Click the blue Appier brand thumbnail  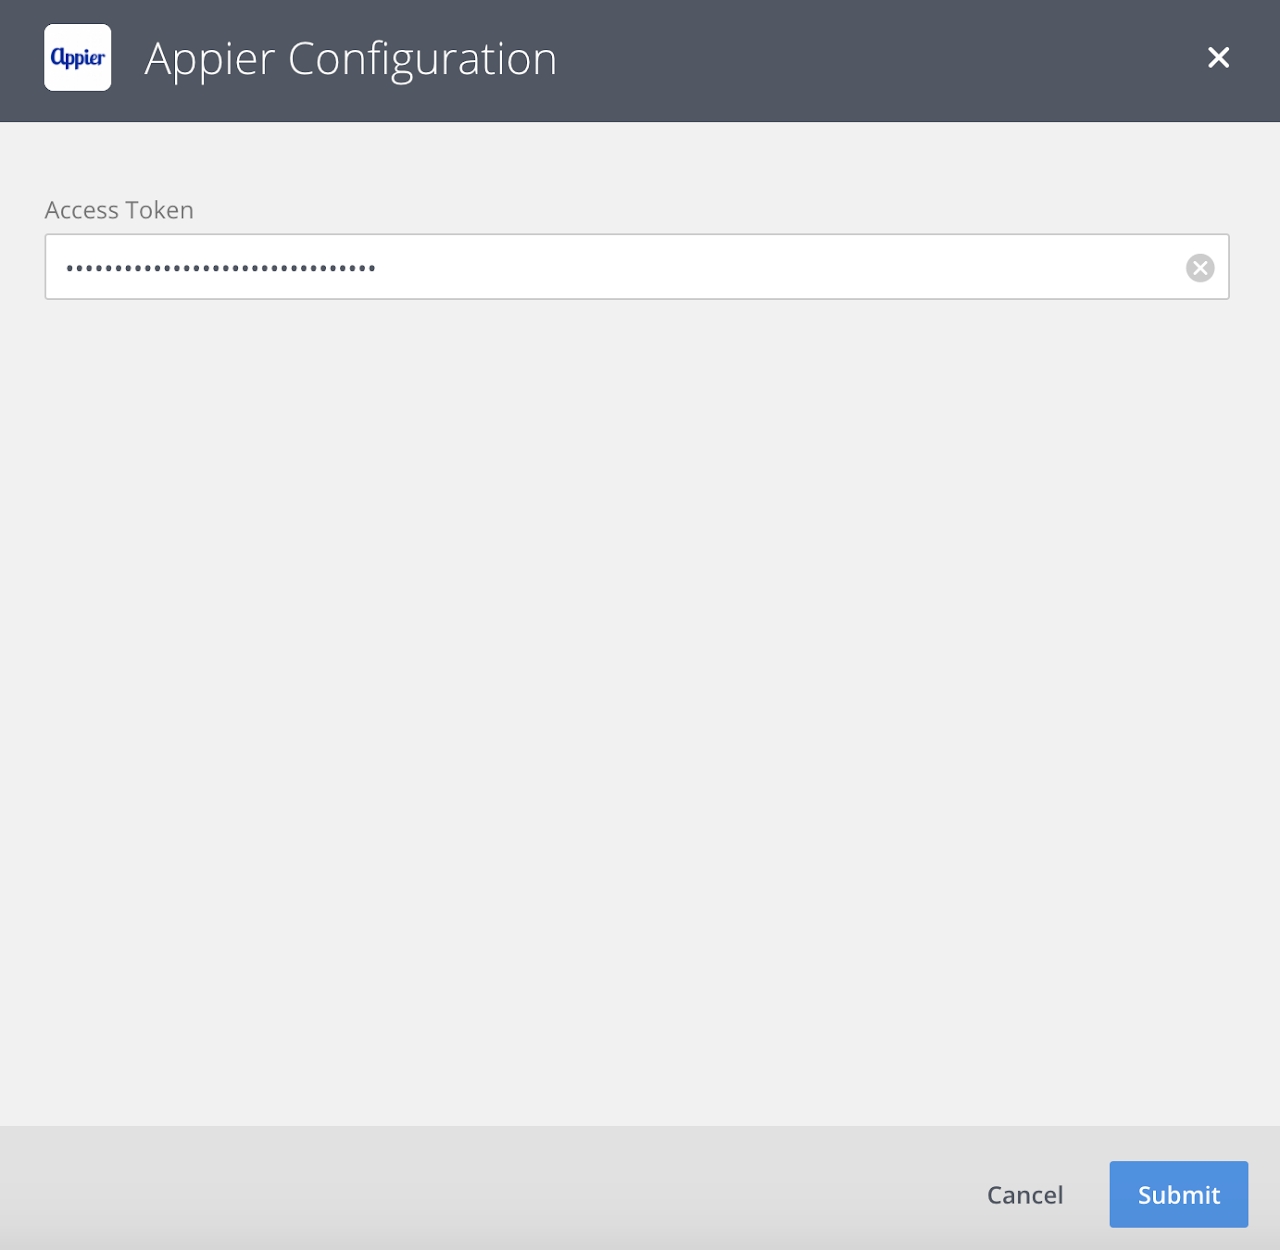[78, 58]
